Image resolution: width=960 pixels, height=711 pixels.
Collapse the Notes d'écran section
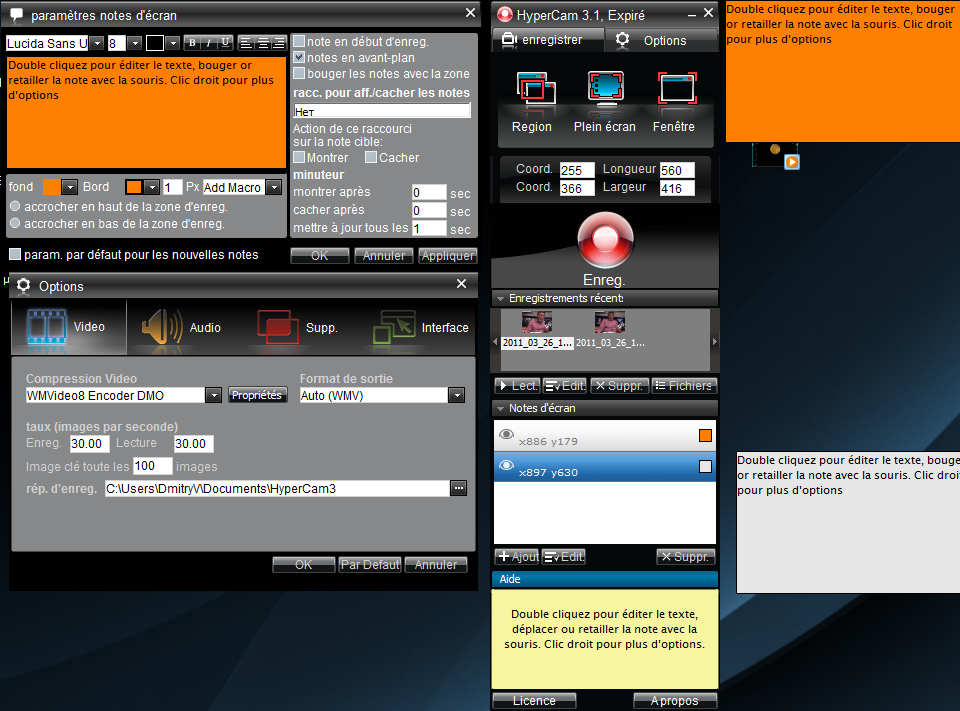tap(500, 408)
